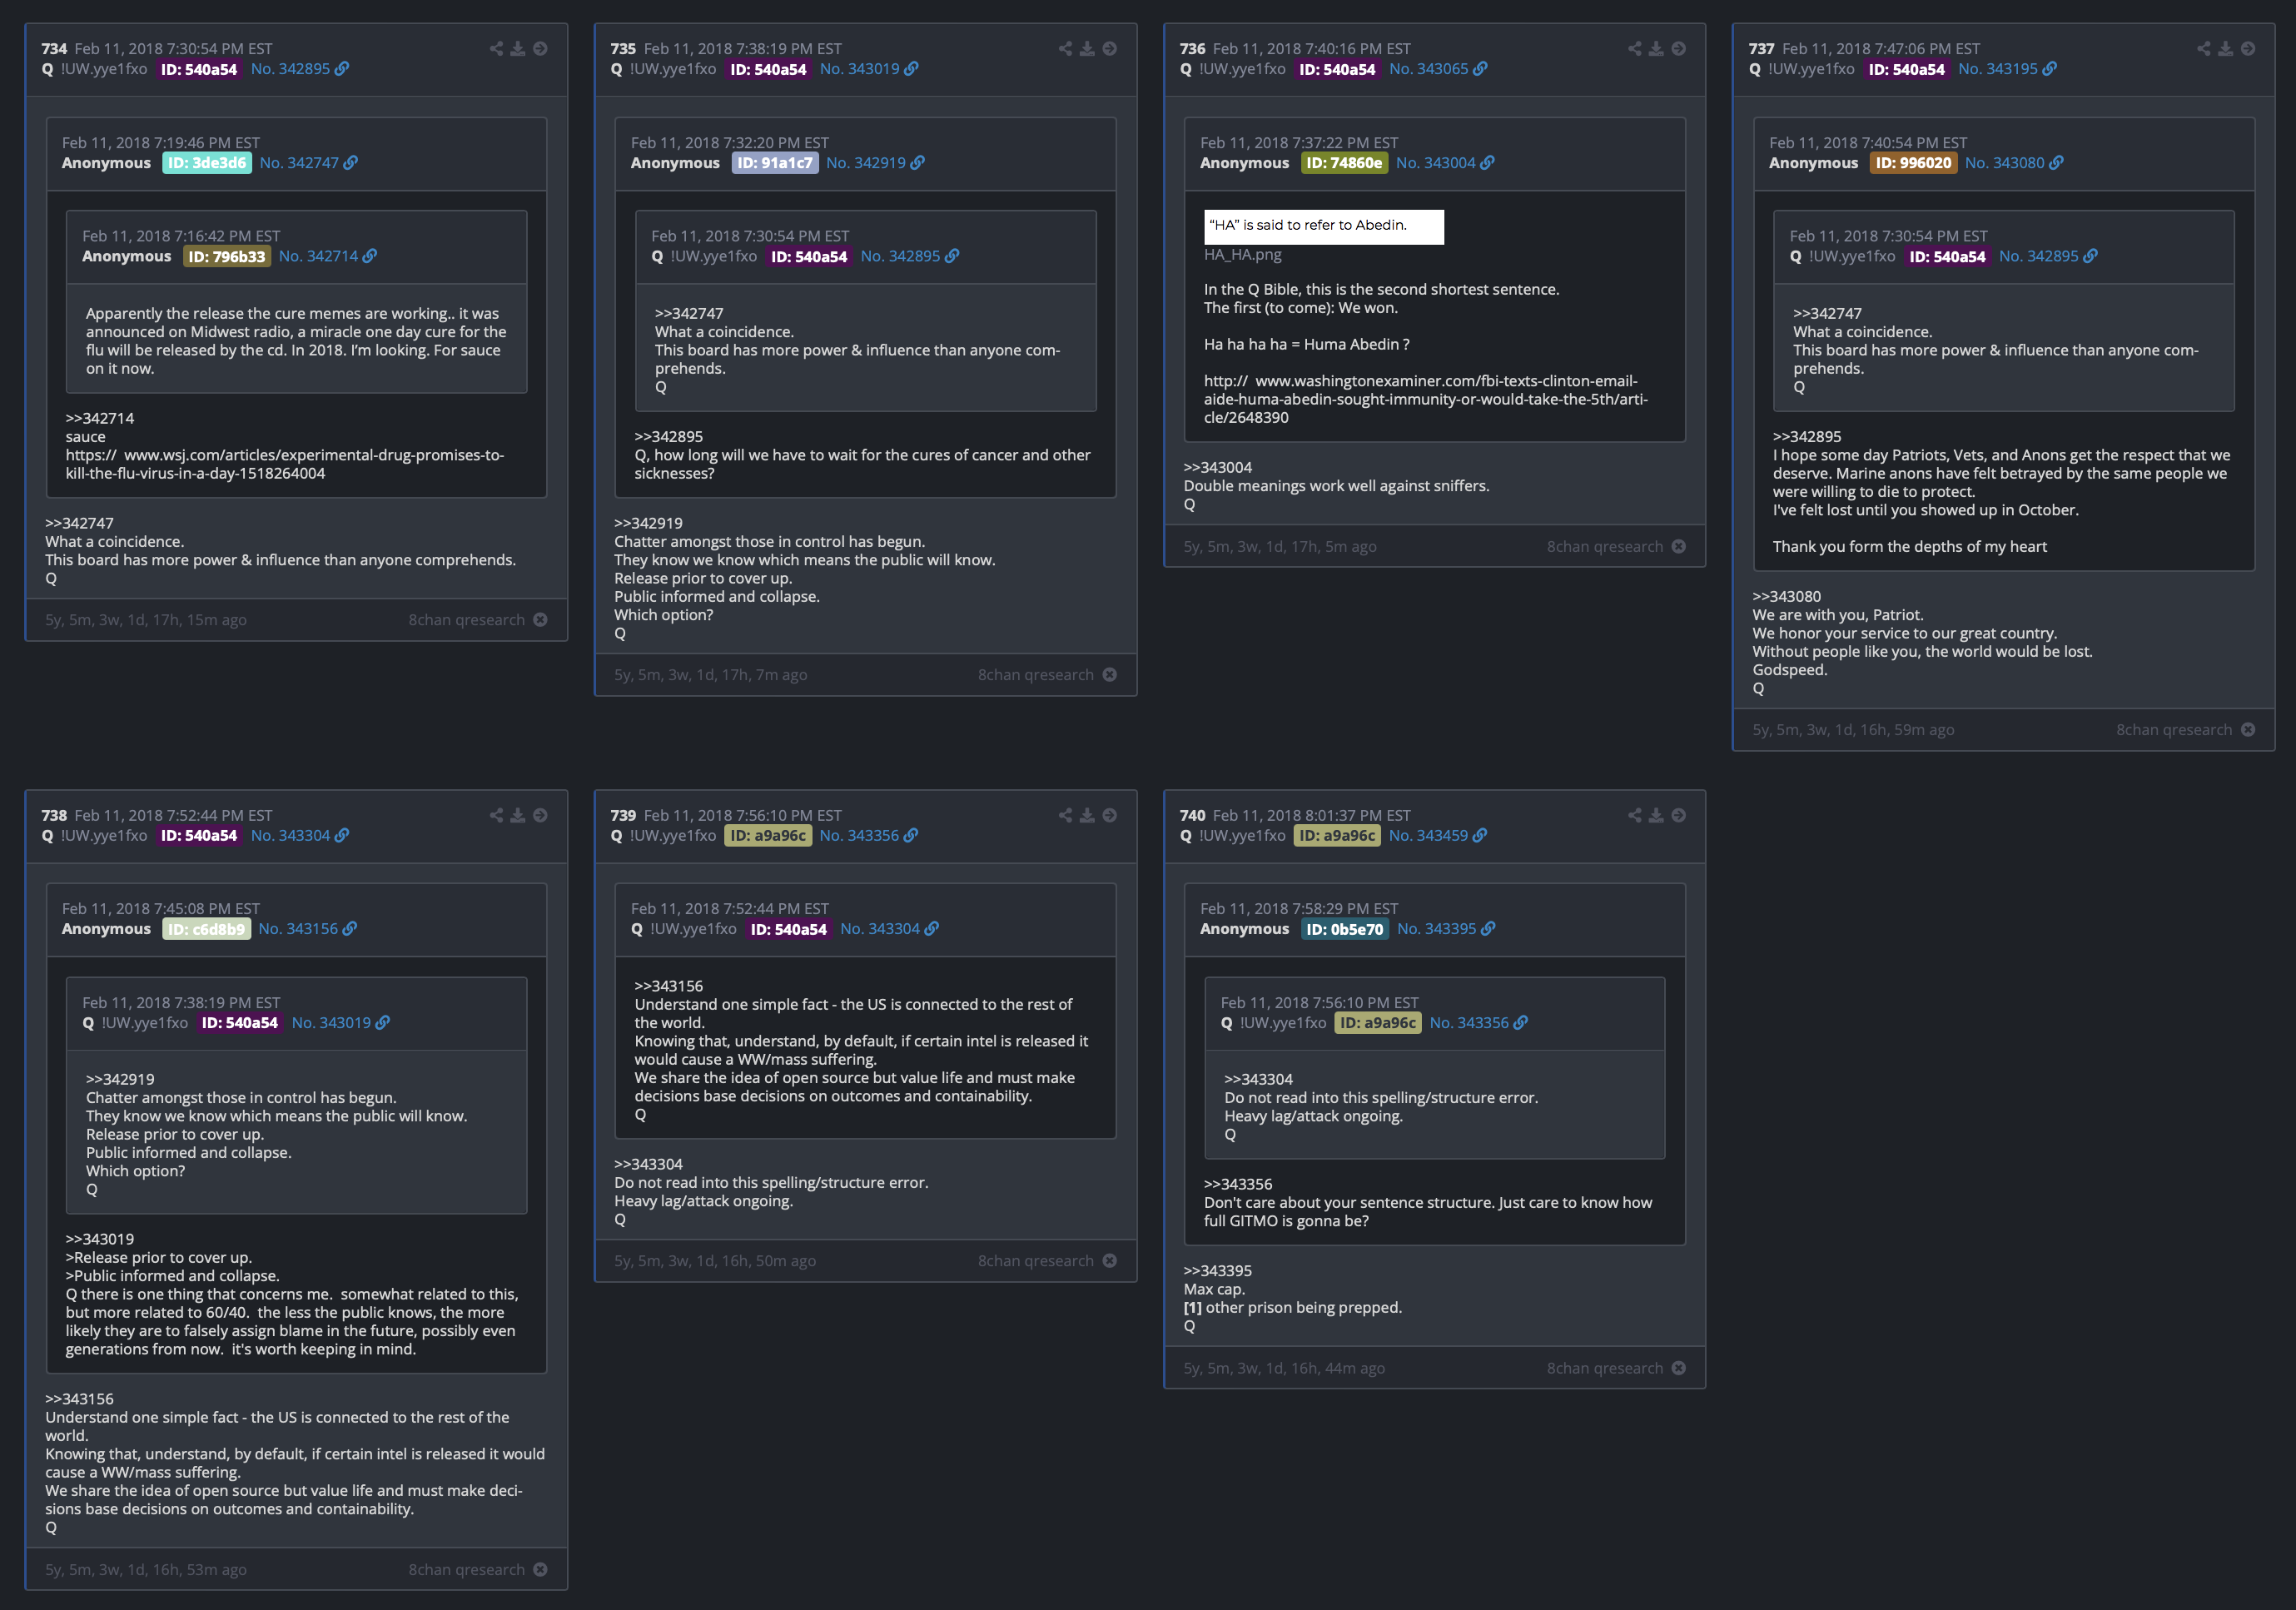Image resolution: width=2296 pixels, height=1610 pixels.
Task: Click the chain icon beside No. 343459
Action: [1480, 835]
